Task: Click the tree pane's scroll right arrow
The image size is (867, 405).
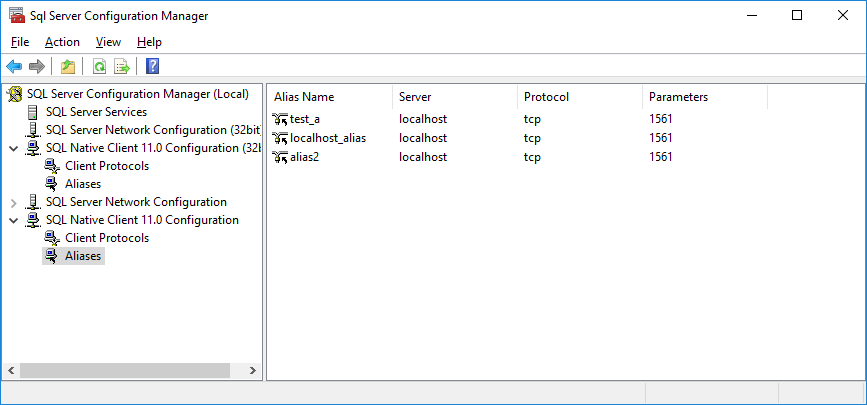Action: click(x=252, y=371)
